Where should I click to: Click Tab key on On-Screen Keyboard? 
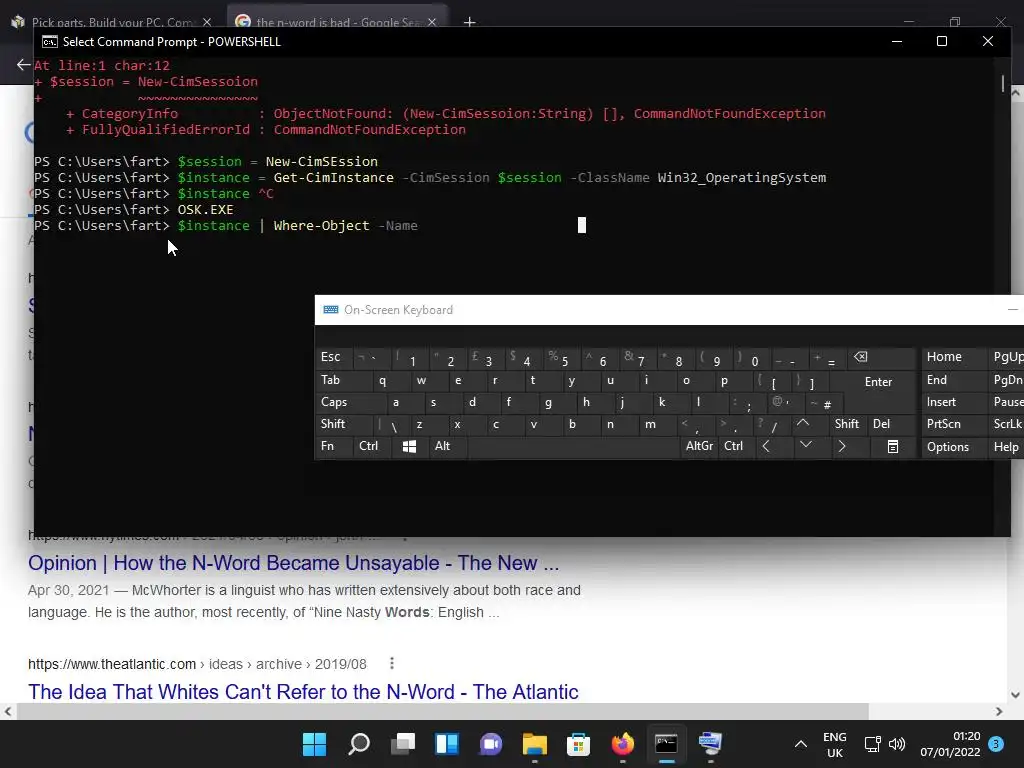point(342,380)
